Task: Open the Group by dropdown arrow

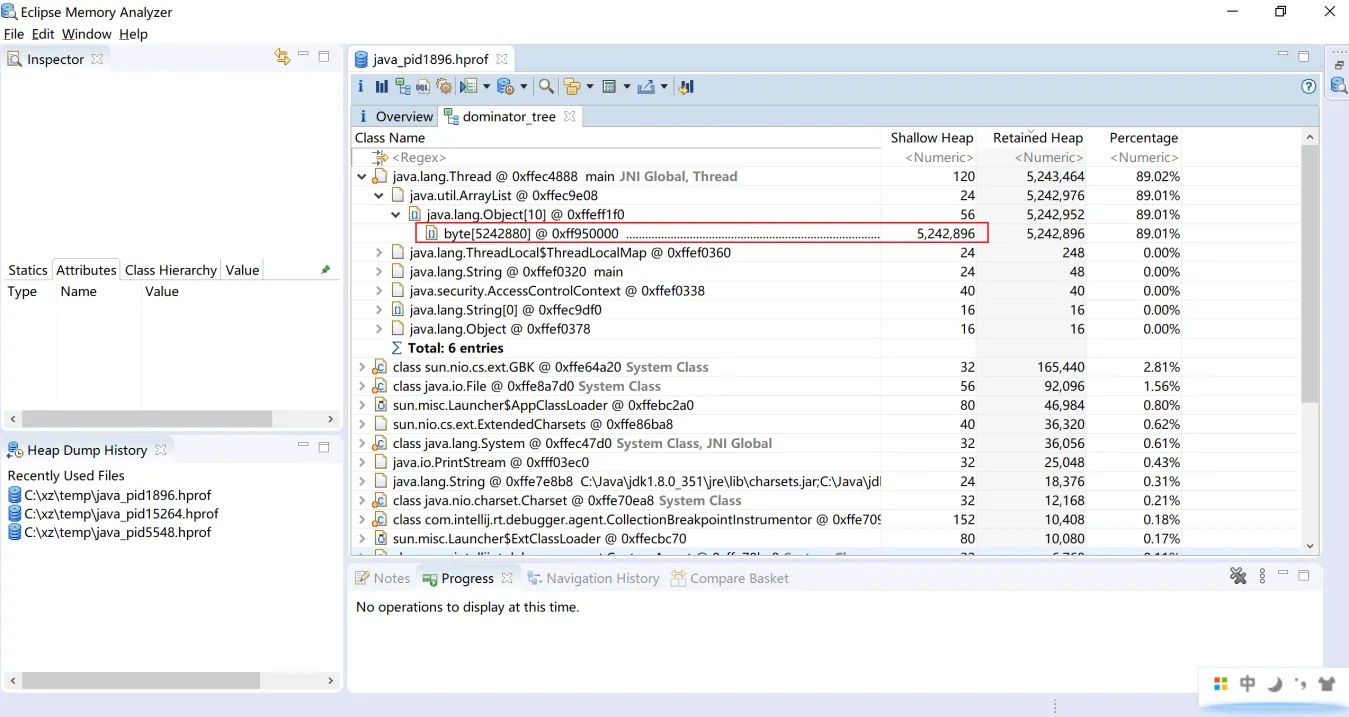Action: click(x=590, y=87)
